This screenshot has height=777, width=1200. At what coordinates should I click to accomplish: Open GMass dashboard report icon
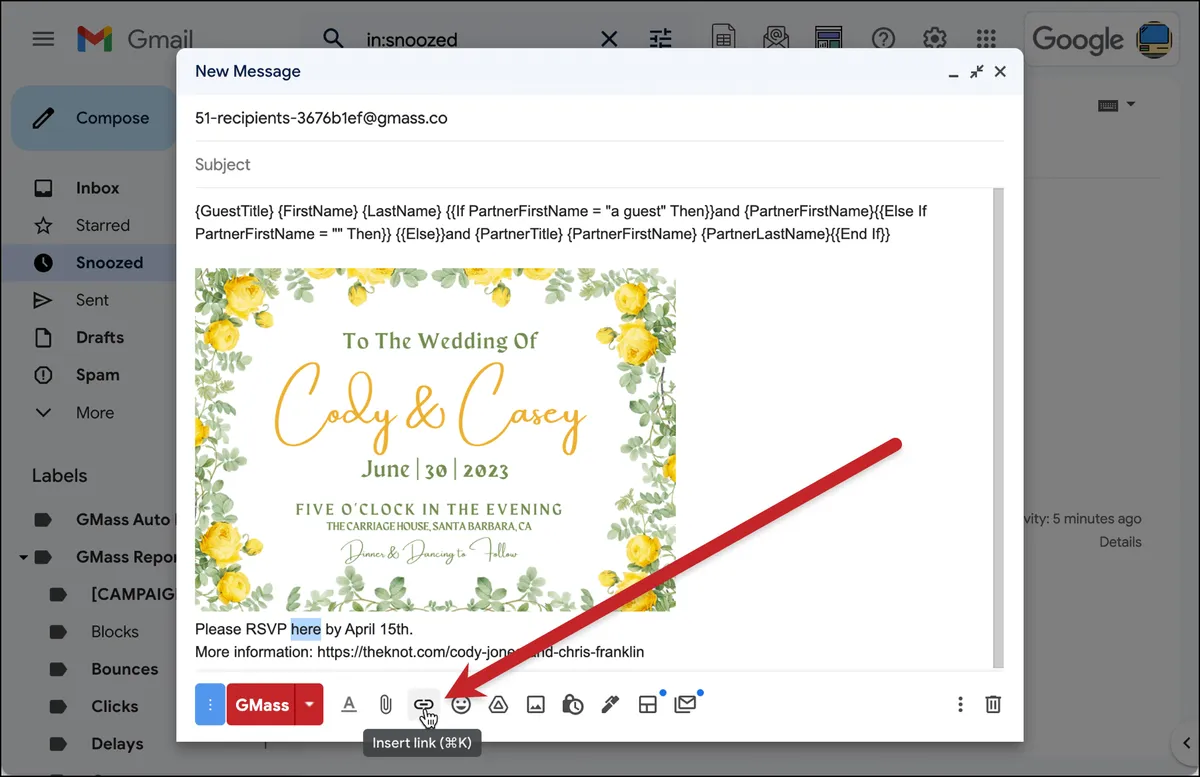coord(828,39)
